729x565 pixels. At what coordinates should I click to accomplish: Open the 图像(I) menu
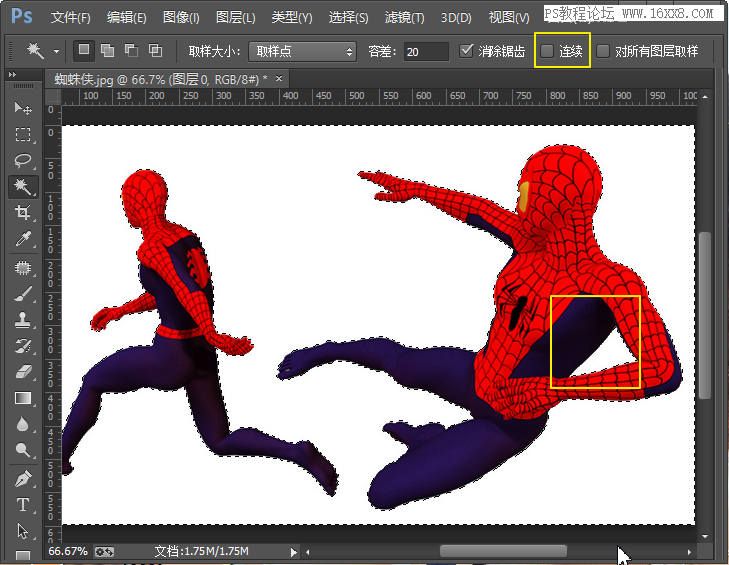(x=181, y=18)
